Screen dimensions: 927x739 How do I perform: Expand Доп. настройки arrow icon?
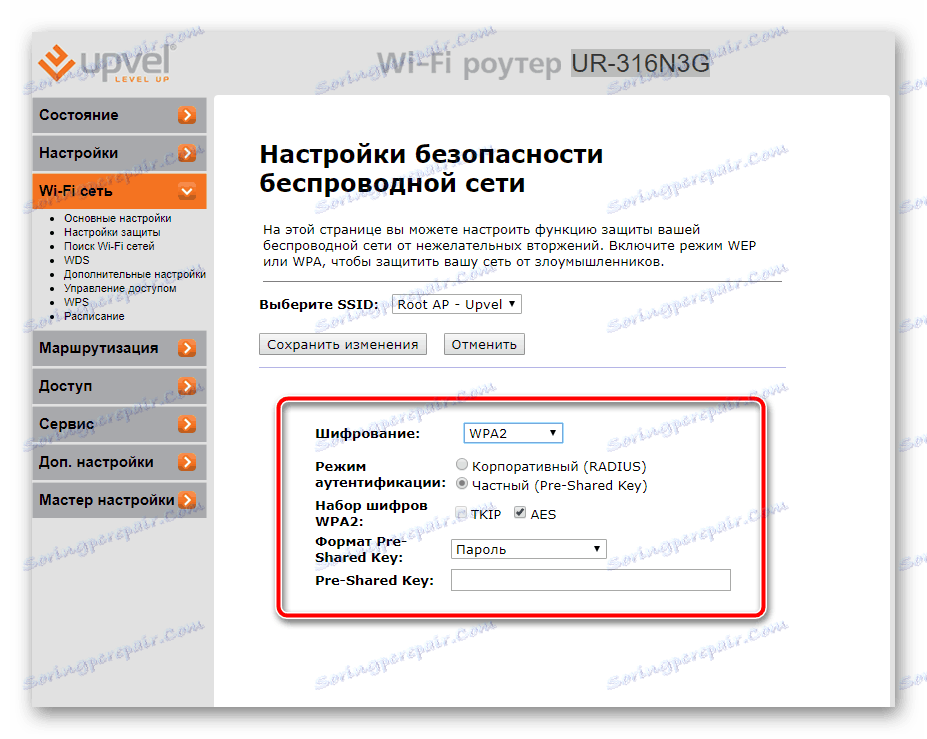(x=187, y=462)
